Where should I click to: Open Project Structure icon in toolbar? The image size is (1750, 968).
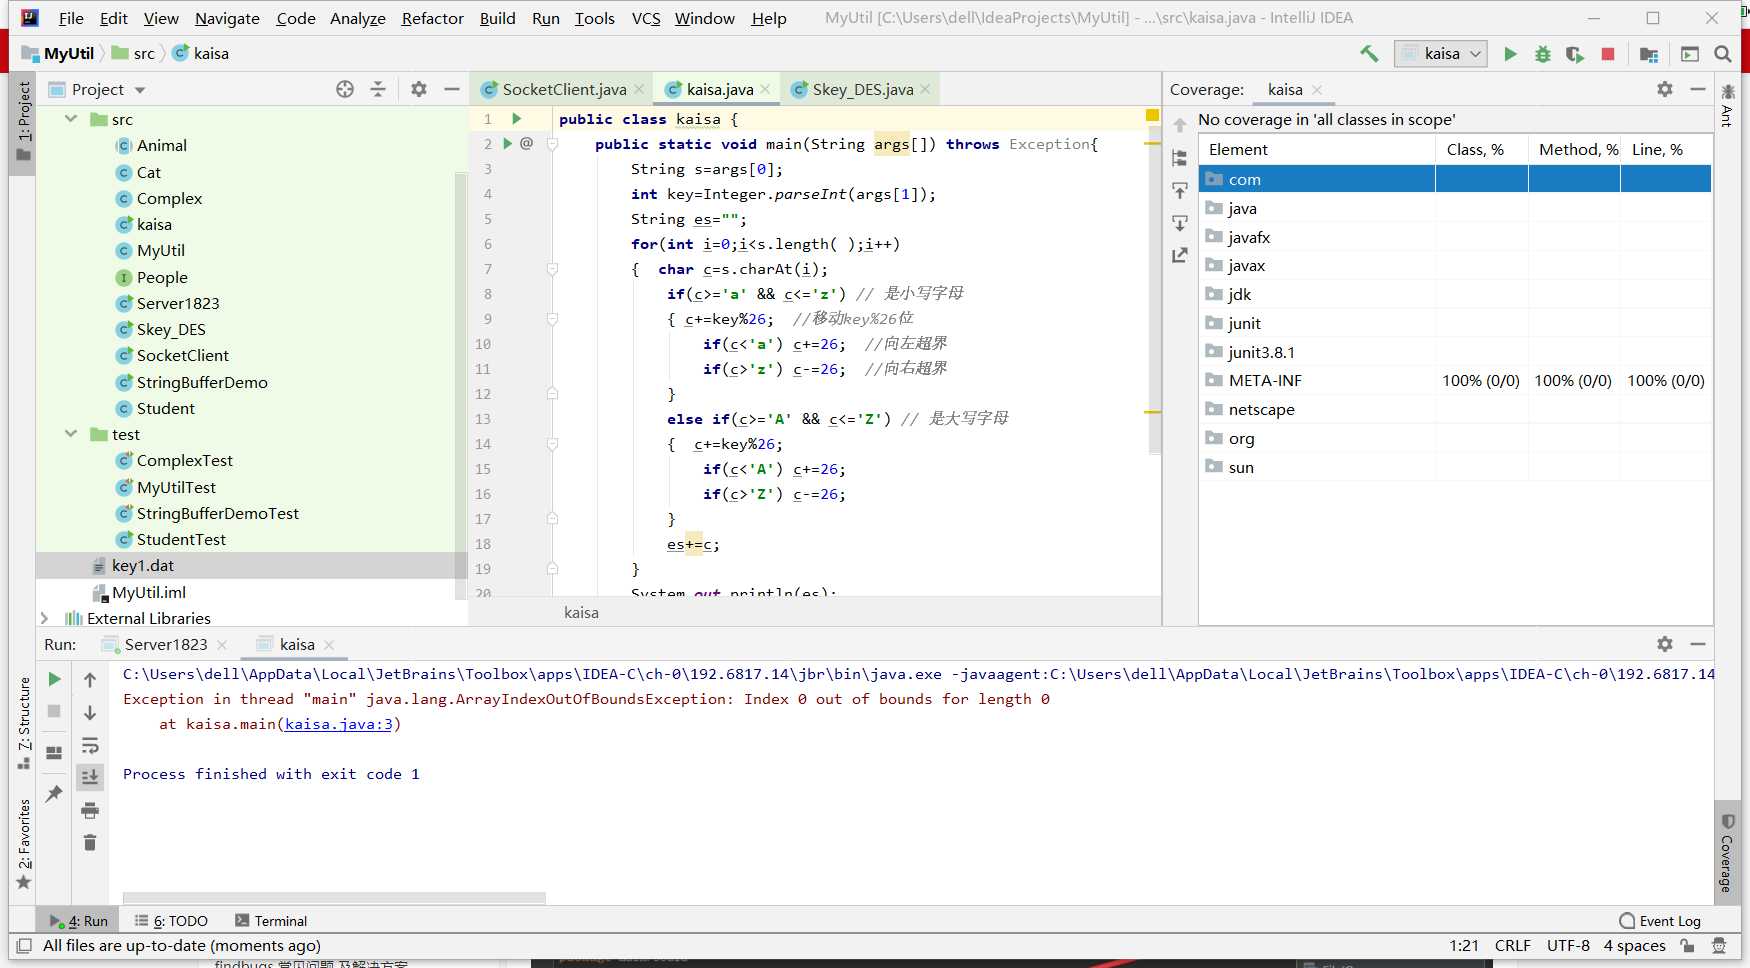coord(1649,54)
